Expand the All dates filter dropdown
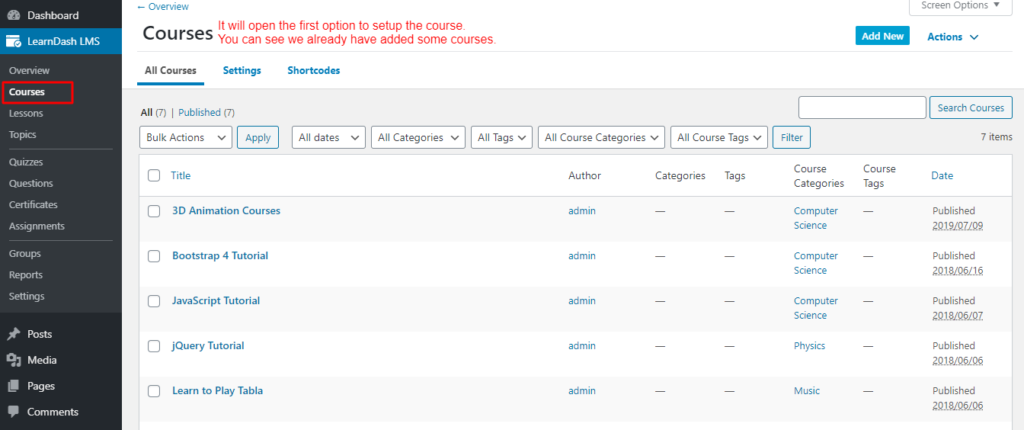Image resolution: width=1024 pixels, height=430 pixels. tap(328, 138)
